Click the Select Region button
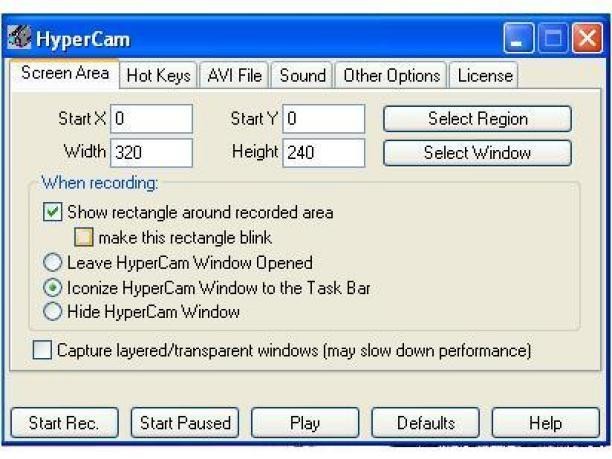This screenshot has height=459, width=612. pyautogui.click(x=477, y=119)
